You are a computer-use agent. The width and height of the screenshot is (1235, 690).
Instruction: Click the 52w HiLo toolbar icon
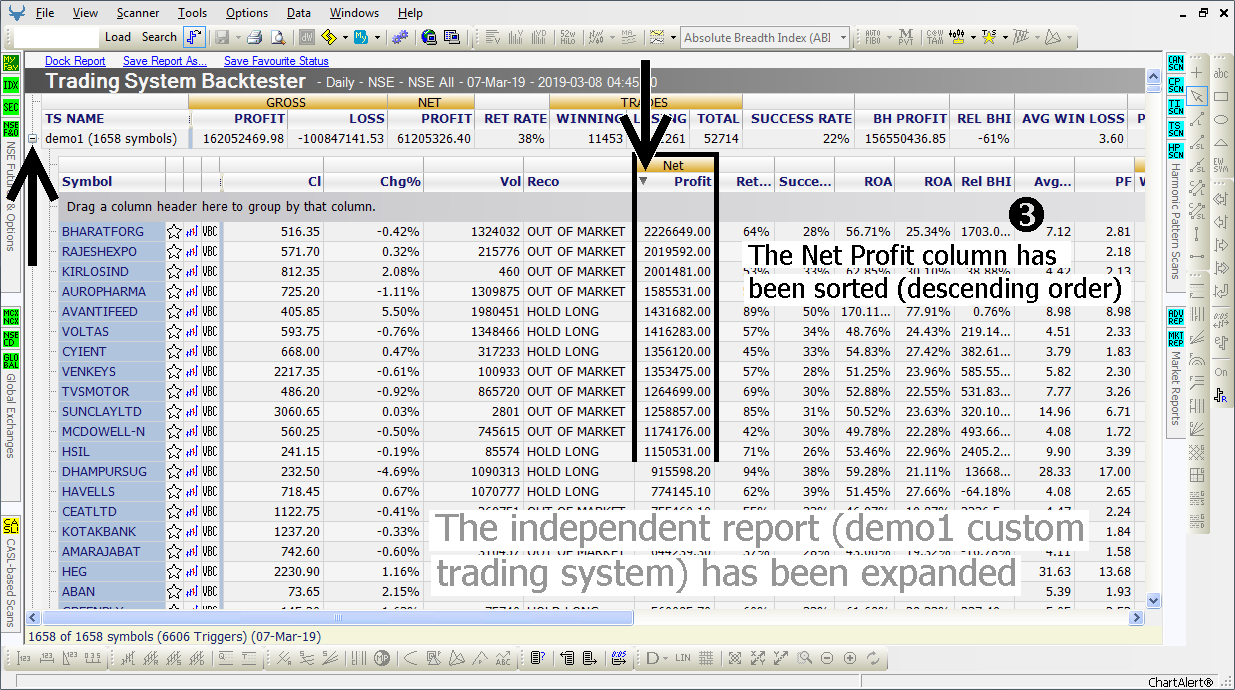click(x=566, y=37)
